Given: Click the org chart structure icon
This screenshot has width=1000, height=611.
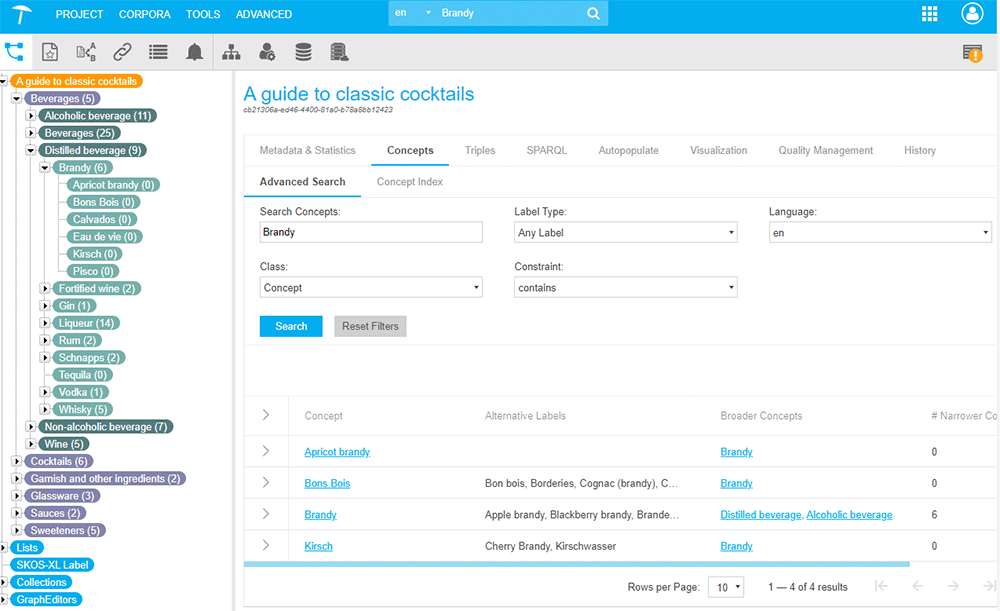Looking at the screenshot, I should (231, 52).
